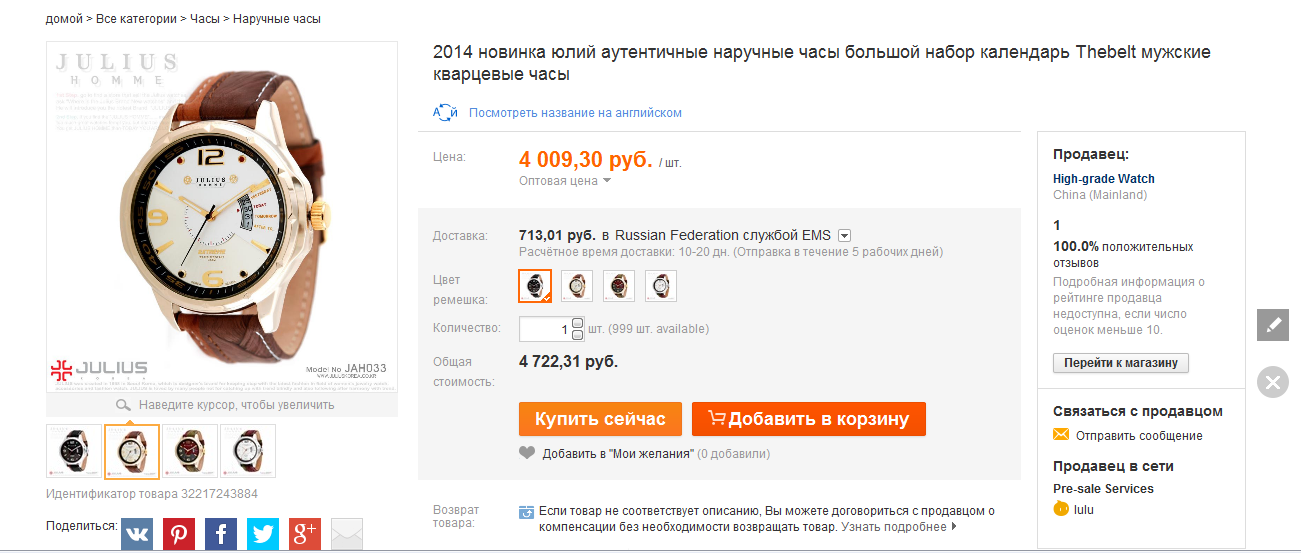Tweet the product via Twitter icon
This screenshot has height=553, width=1301.
coord(263,534)
